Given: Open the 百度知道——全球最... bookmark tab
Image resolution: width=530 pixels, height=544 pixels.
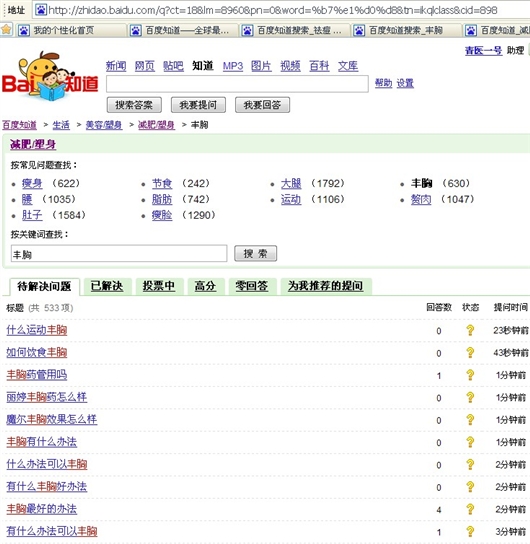Looking at the screenshot, I should pyautogui.click(x=183, y=31).
